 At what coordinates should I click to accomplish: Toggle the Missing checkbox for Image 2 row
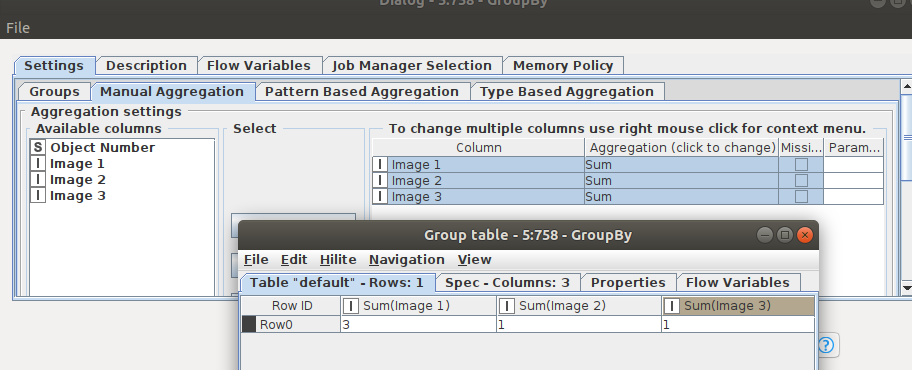[x=801, y=181]
